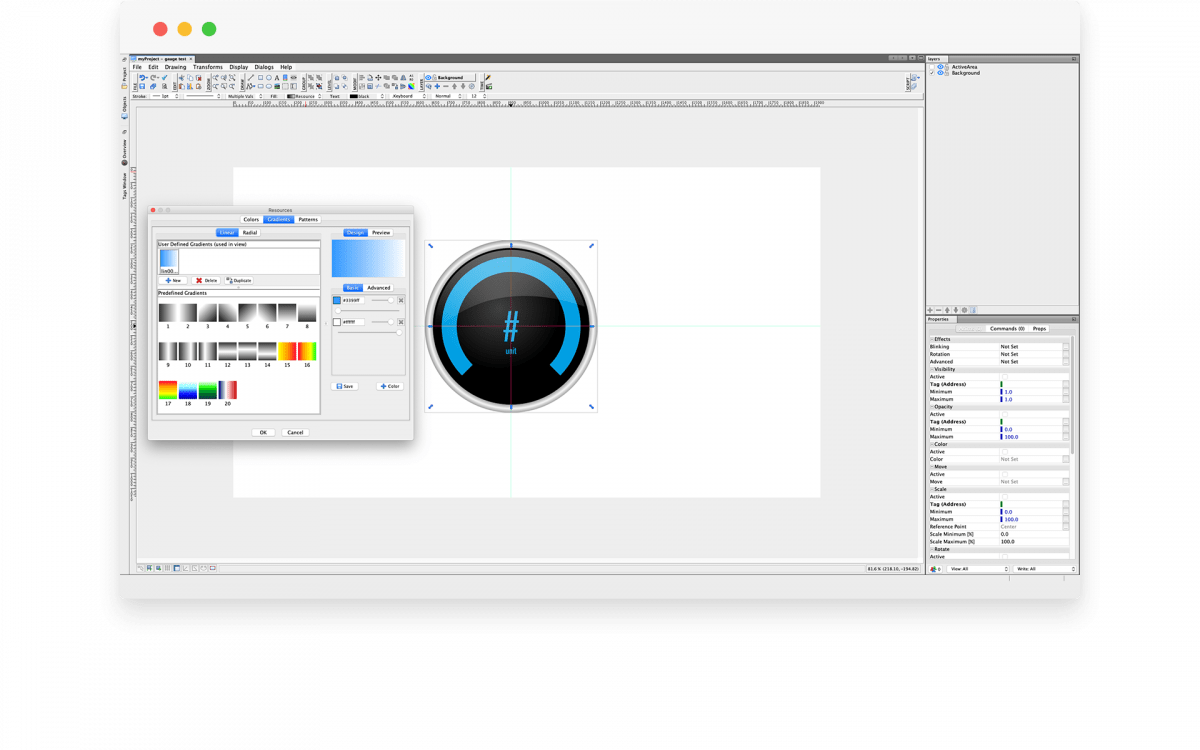Screen dimensions: 1200x750
Task: Click the blue plus add-layer icon in toolbar
Action: [437, 86]
